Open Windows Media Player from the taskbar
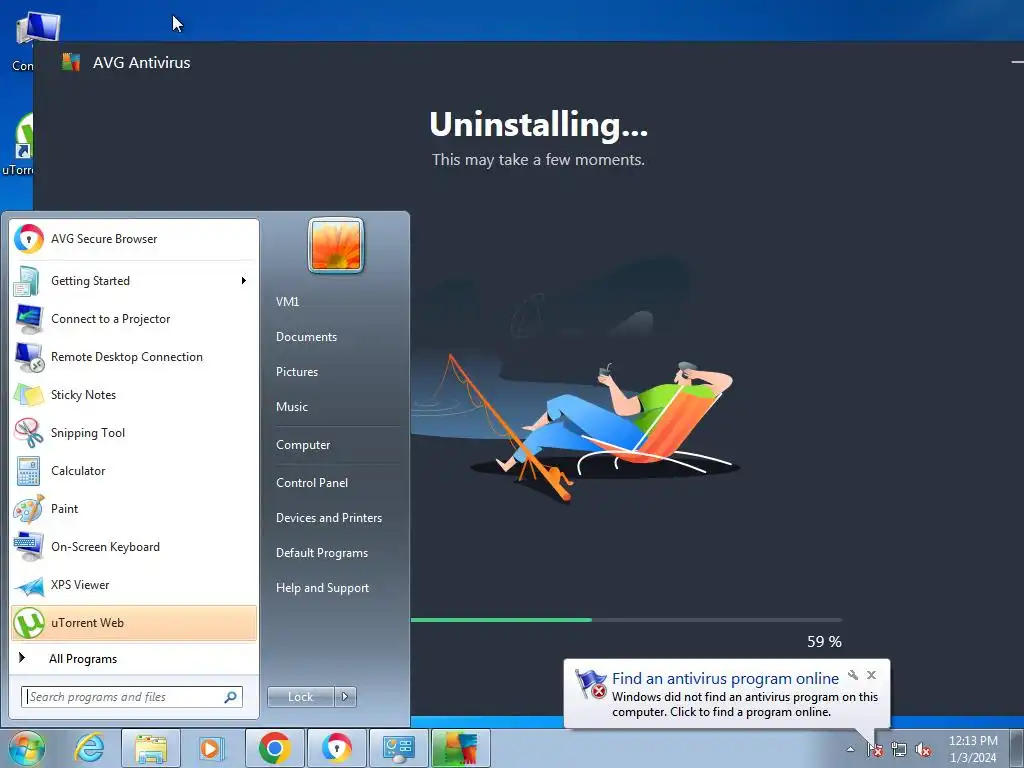The height and width of the screenshot is (768, 1024). click(x=212, y=748)
